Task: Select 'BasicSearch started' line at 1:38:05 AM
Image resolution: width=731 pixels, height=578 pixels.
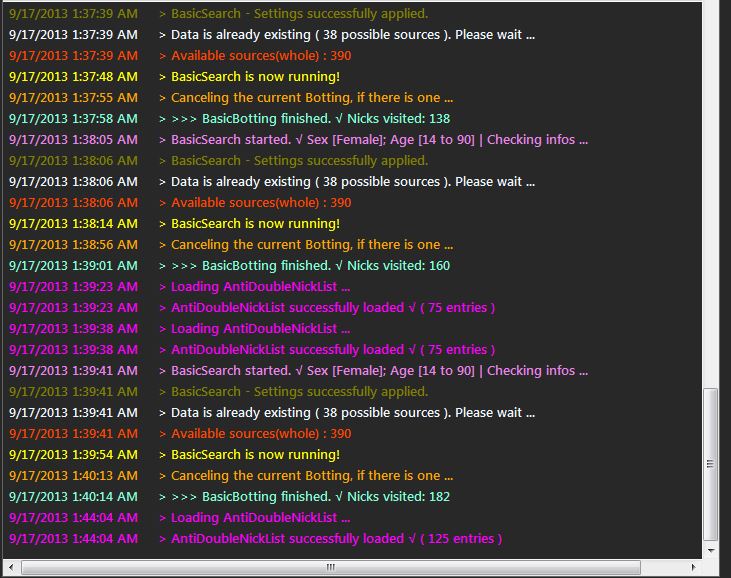Action: click(298, 140)
